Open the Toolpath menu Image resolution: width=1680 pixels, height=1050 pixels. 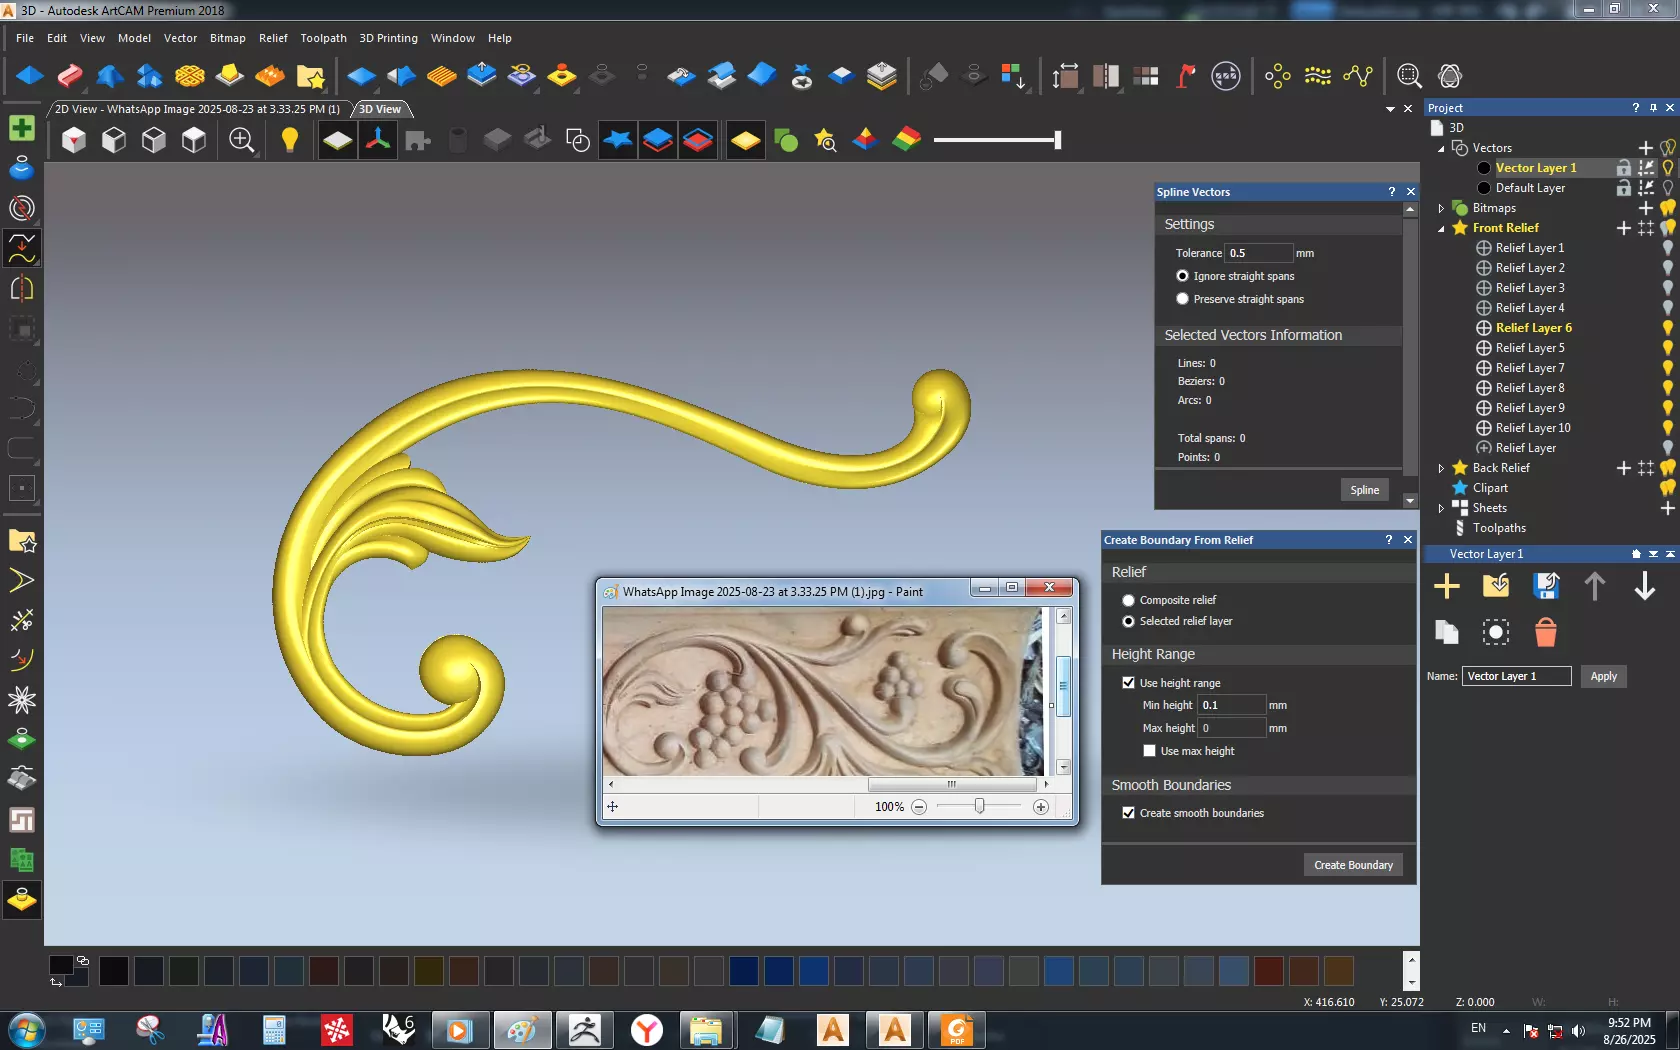323,38
